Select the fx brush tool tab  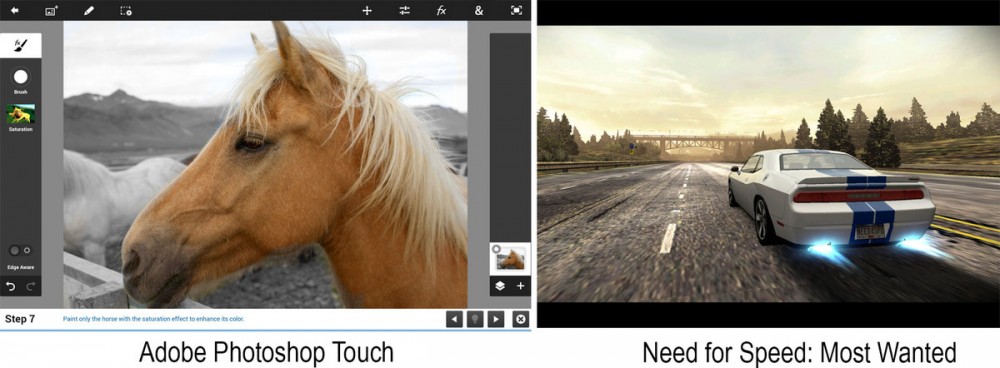point(20,45)
